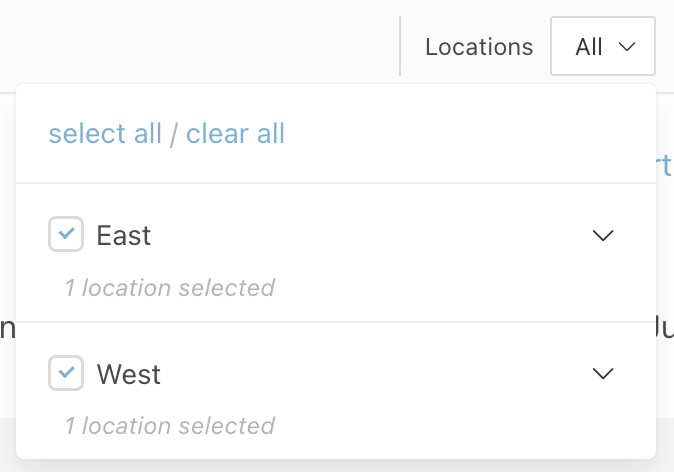Click the chevron arrow beside All
This screenshot has height=472, width=674.
coord(627,46)
